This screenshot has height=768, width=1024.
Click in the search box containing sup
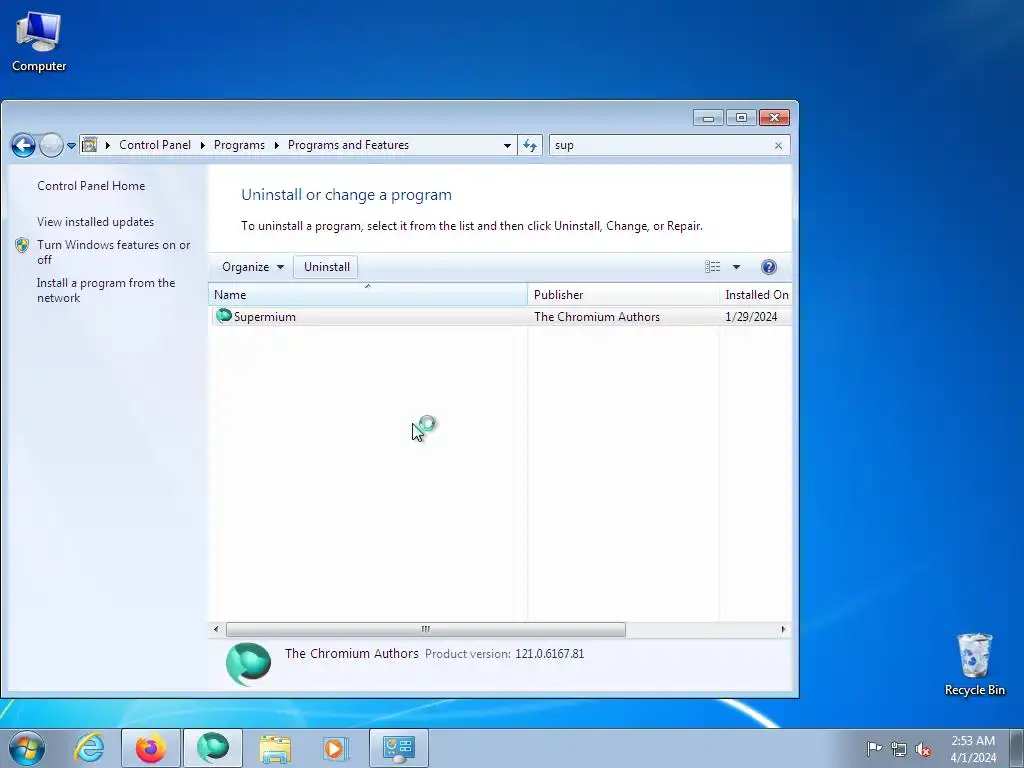coord(660,145)
